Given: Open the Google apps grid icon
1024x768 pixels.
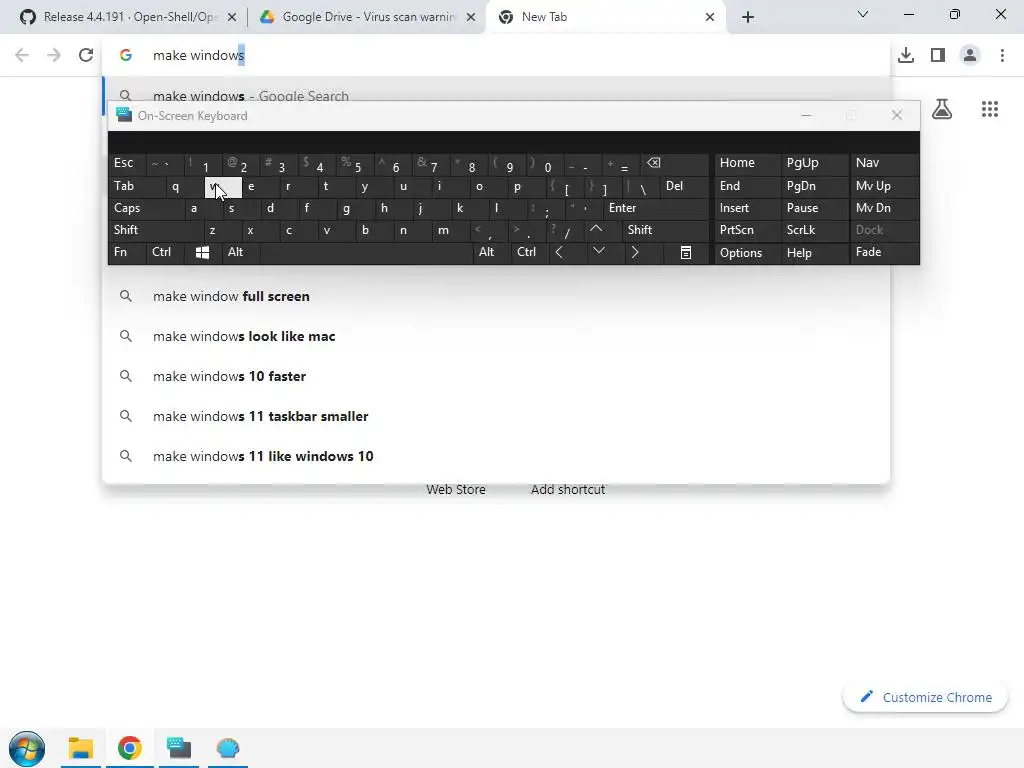Looking at the screenshot, I should pyautogui.click(x=990, y=109).
